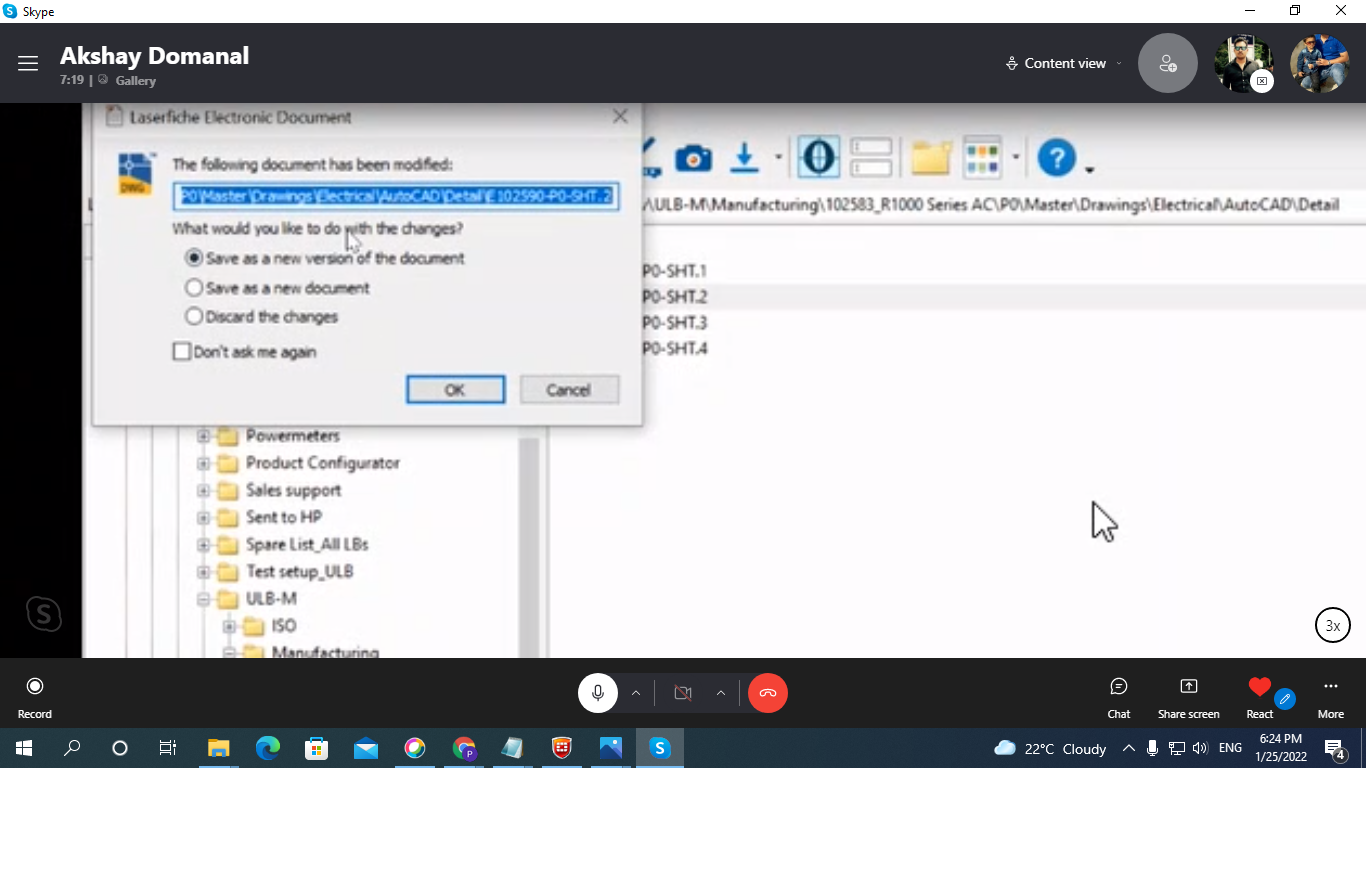Click Share screen
This screenshot has width=1366, height=888.
pos(1189,697)
